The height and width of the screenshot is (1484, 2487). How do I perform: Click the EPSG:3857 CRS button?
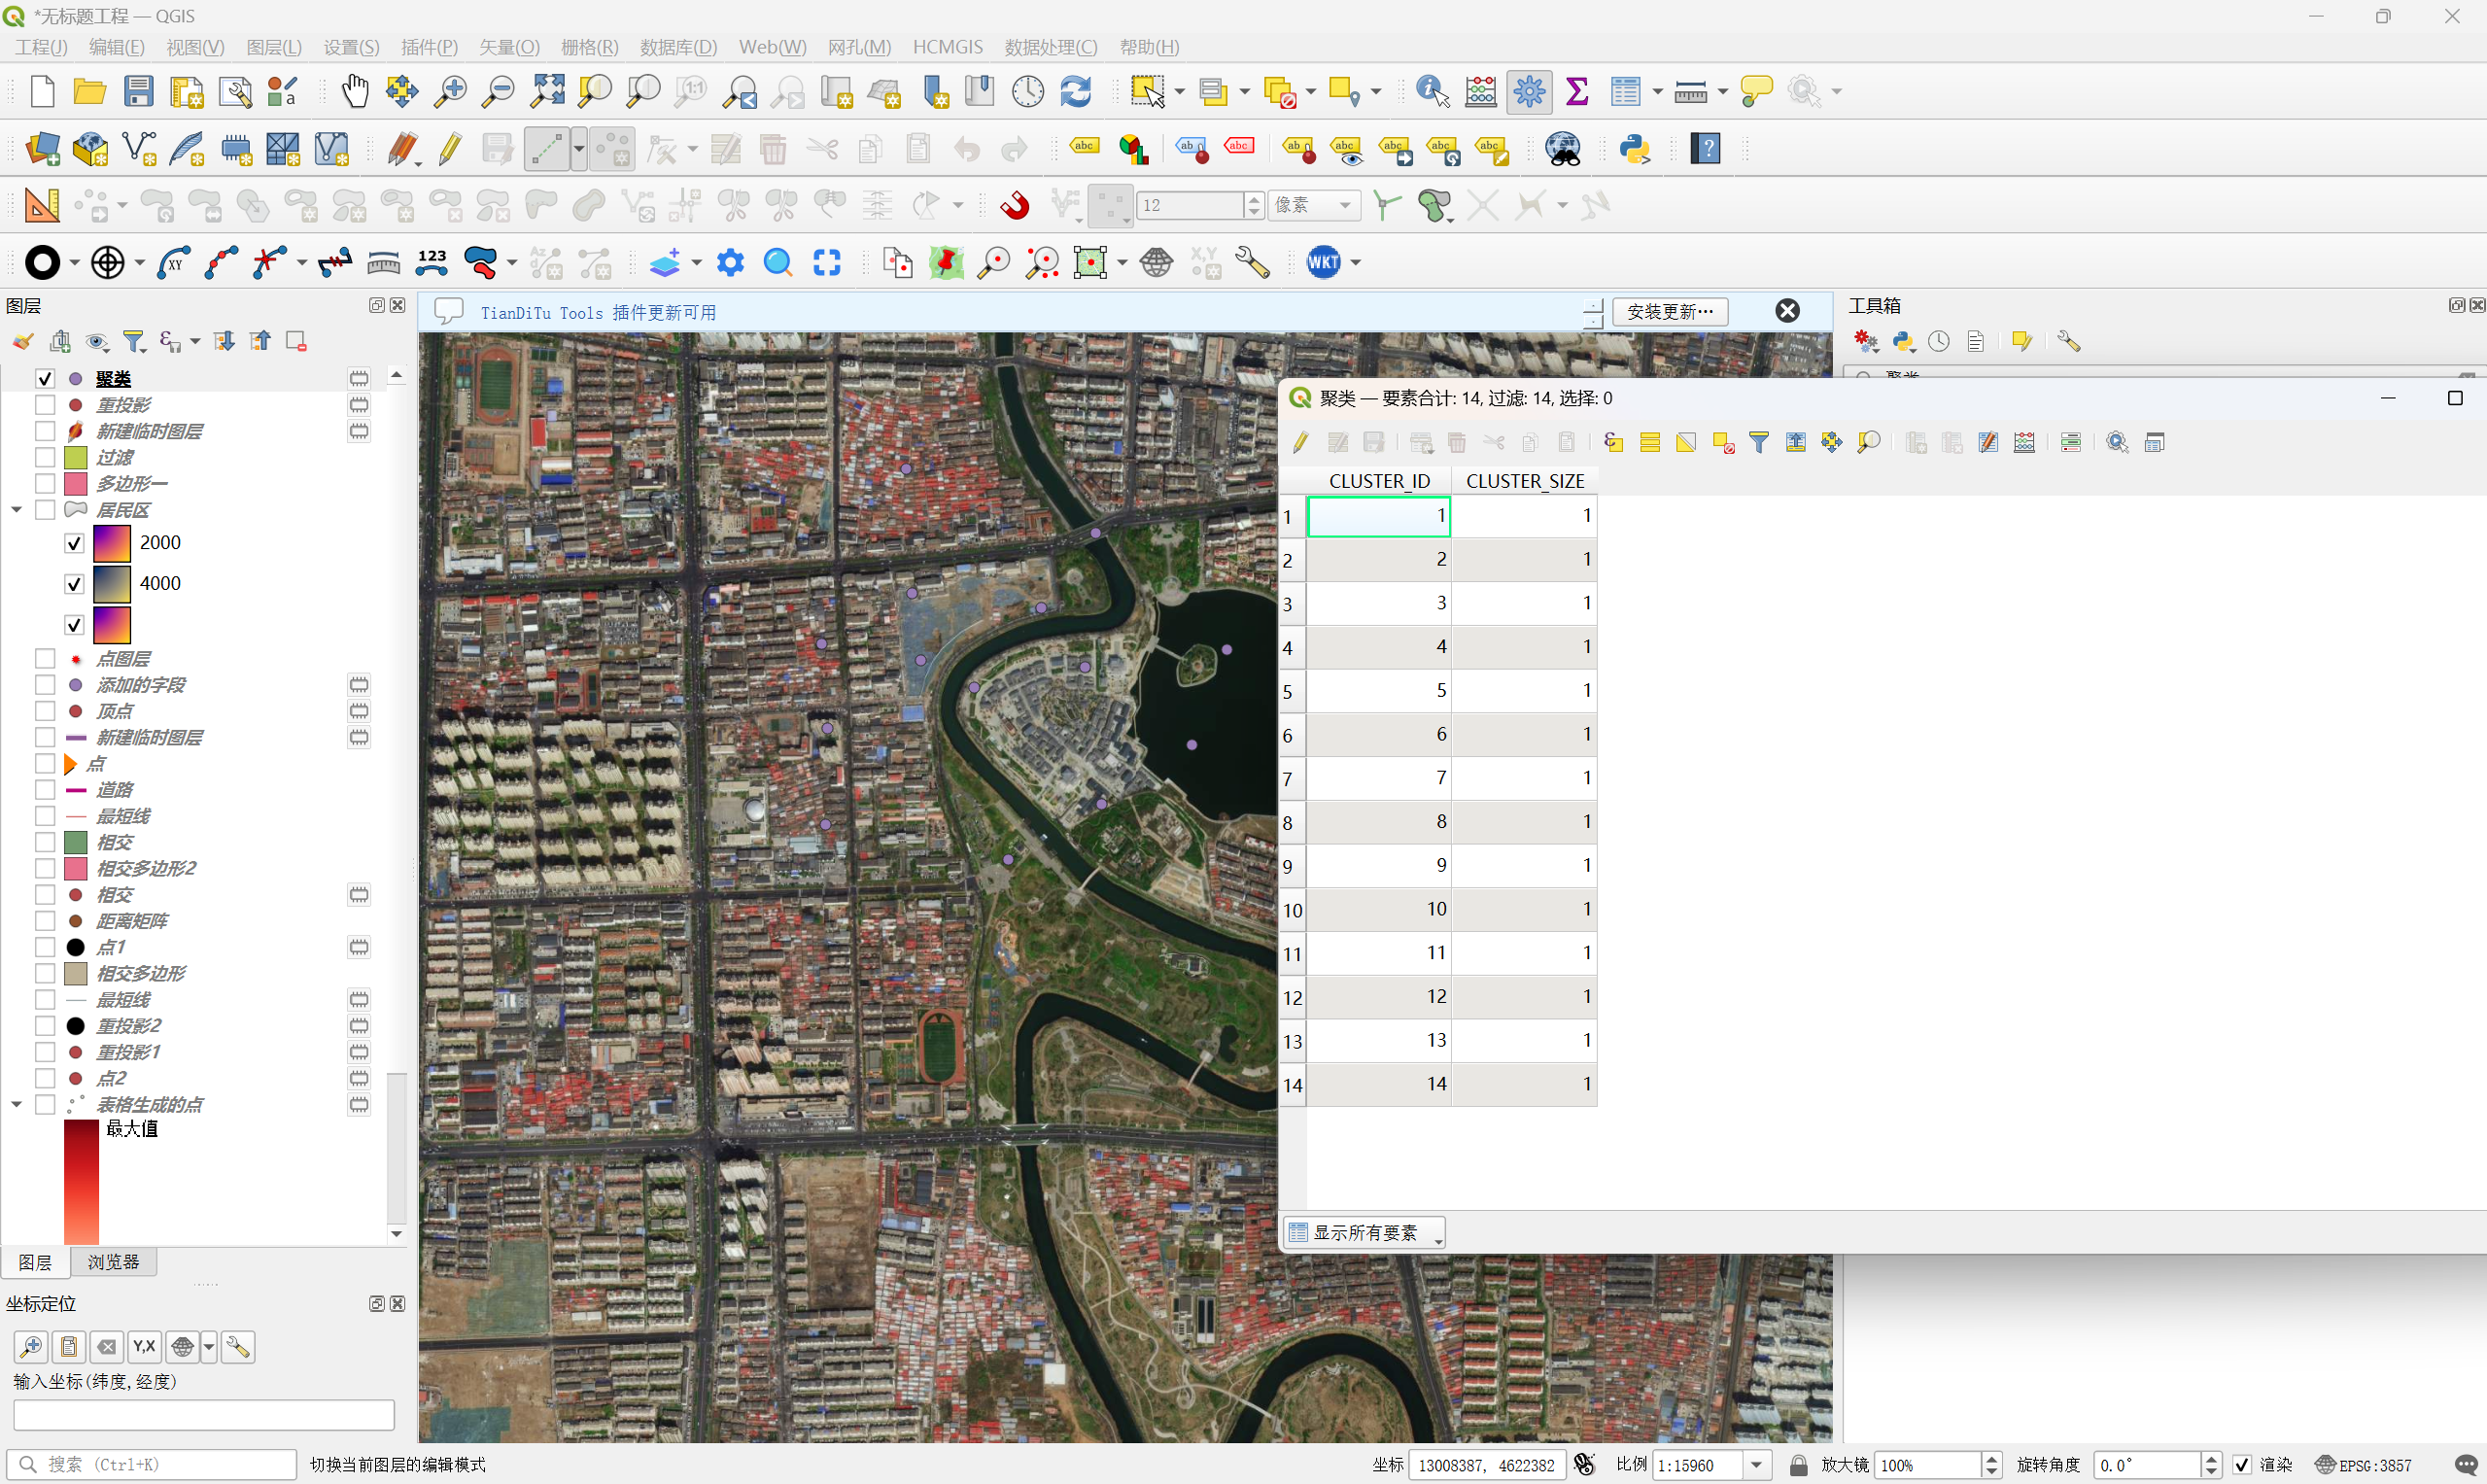pos(2364,1465)
